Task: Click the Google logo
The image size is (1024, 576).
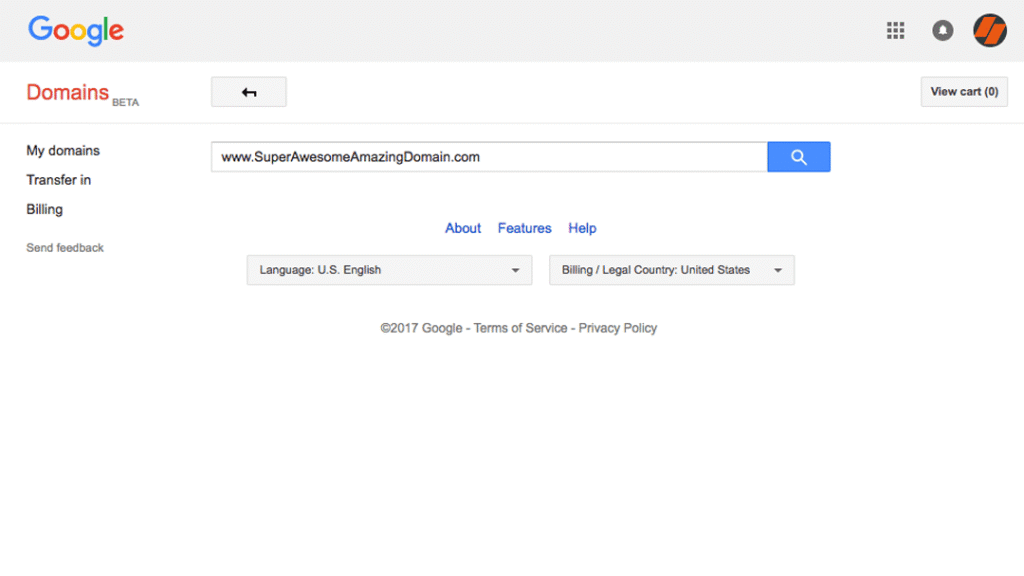Action: point(76,31)
